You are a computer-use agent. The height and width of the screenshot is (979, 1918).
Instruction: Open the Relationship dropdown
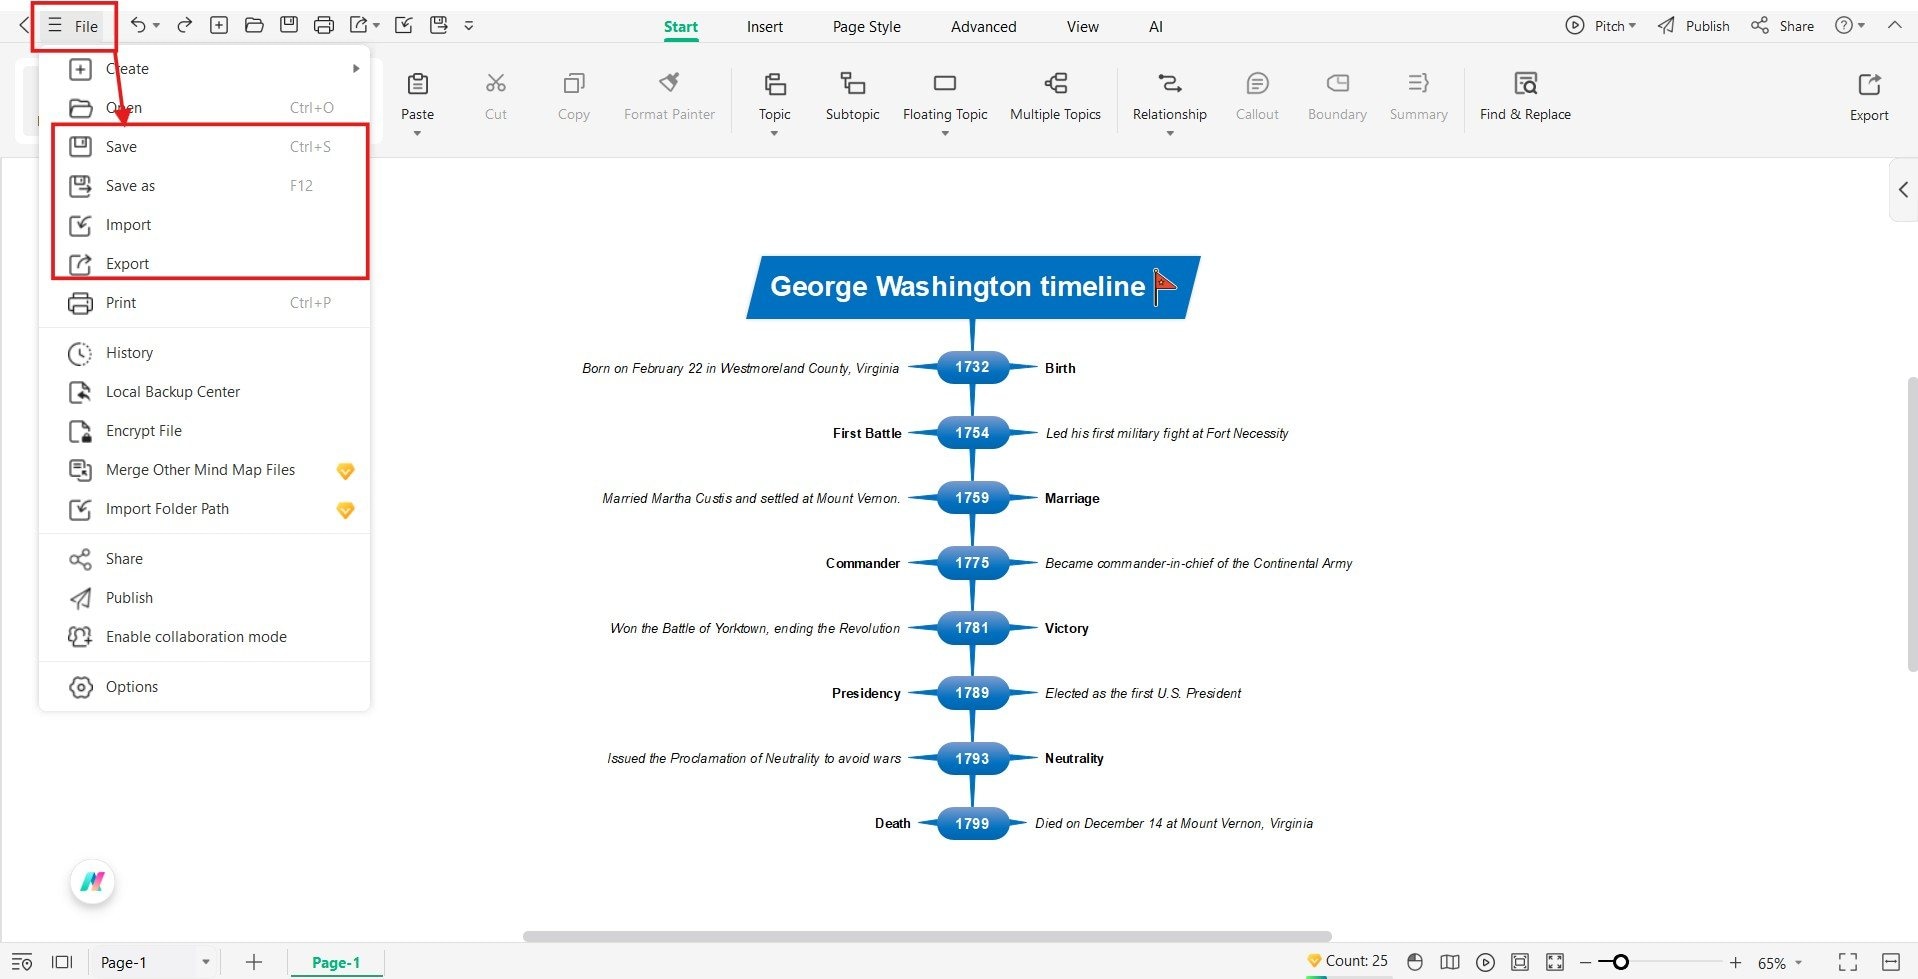tap(1170, 133)
